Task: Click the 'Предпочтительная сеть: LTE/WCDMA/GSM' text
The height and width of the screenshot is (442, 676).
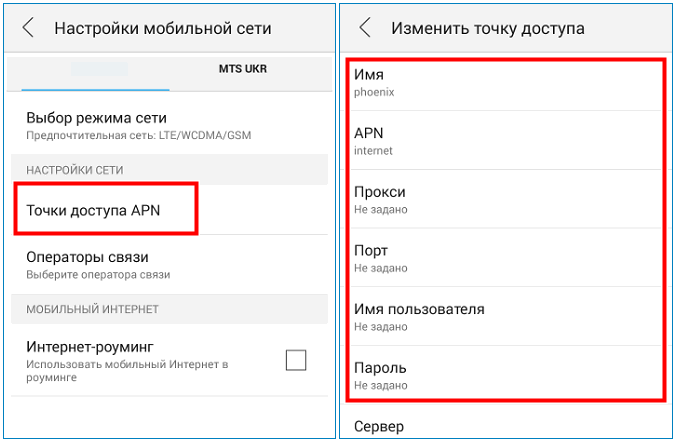Action: pyautogui.click(x=138, y=135)
